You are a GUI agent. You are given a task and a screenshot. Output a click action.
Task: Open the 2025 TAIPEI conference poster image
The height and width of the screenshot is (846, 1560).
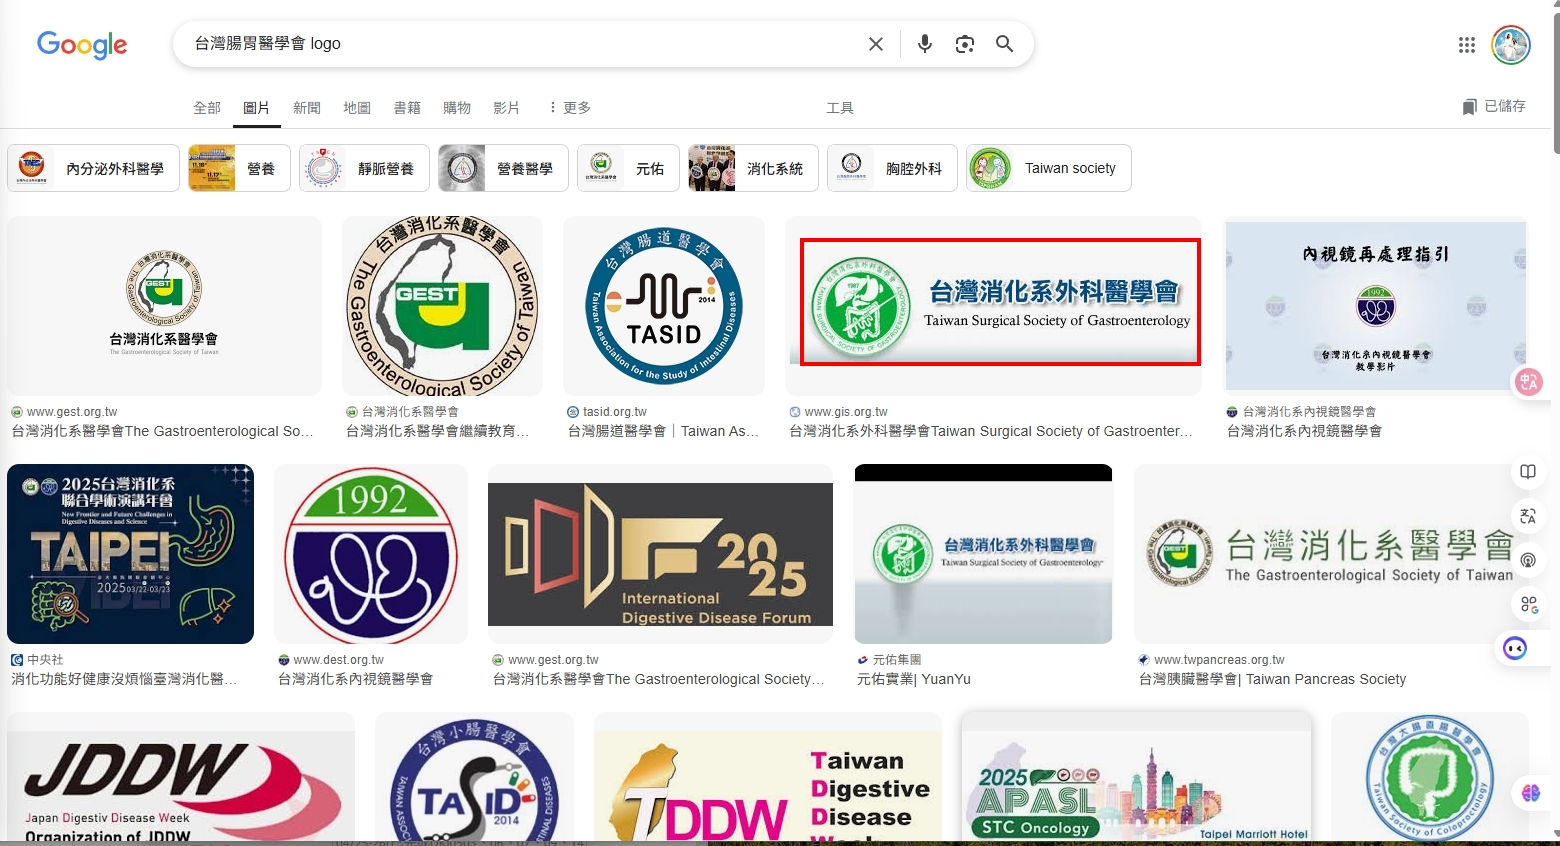tap(130, 554)
